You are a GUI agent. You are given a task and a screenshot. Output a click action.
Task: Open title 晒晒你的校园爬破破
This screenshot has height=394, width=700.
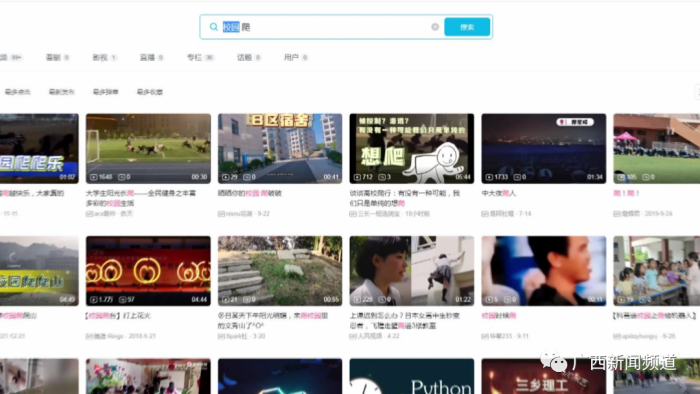250,193
